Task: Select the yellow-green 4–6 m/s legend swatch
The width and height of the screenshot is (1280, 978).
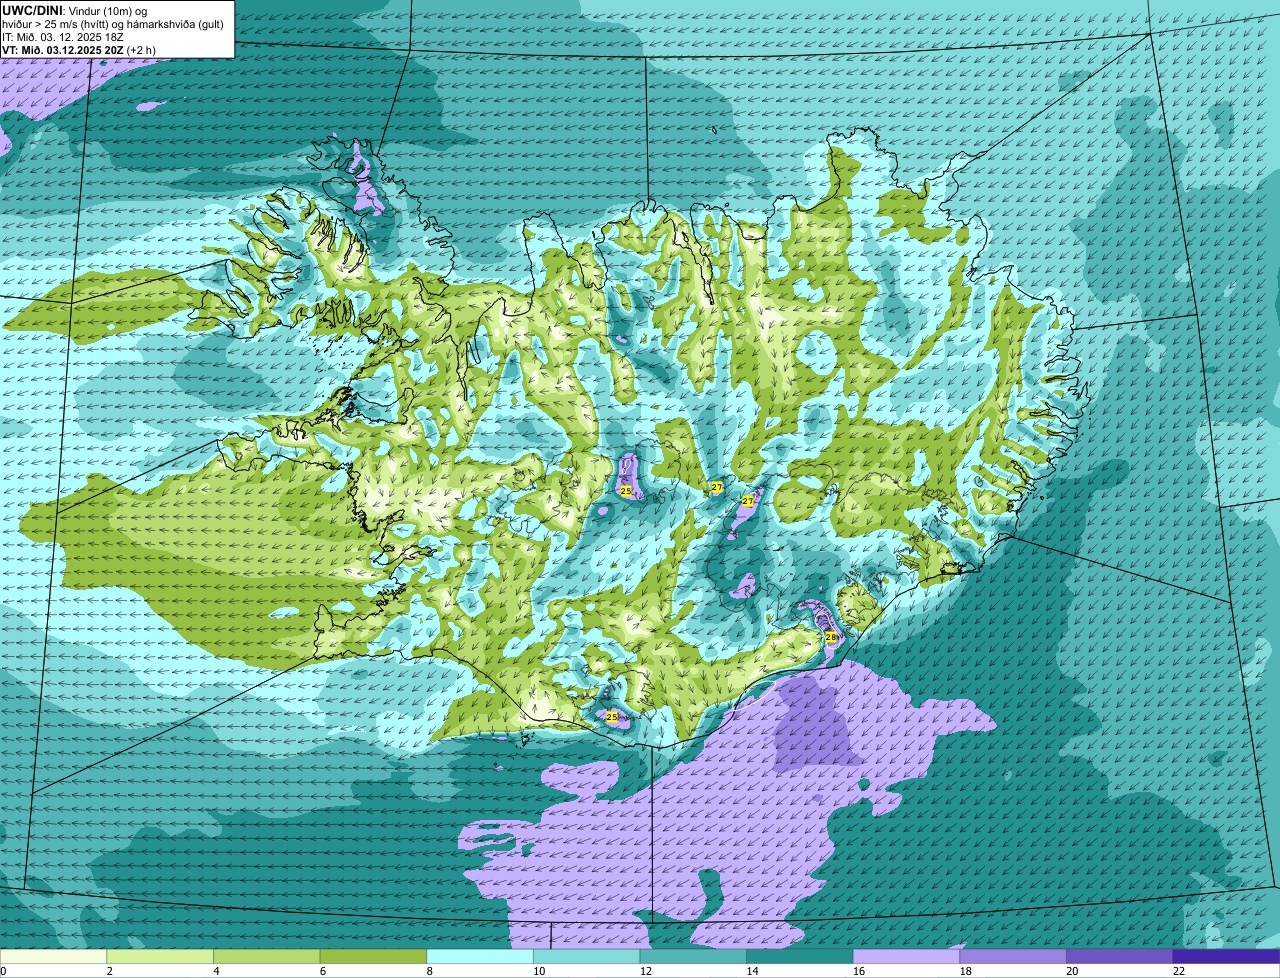Action: [267, 956]
